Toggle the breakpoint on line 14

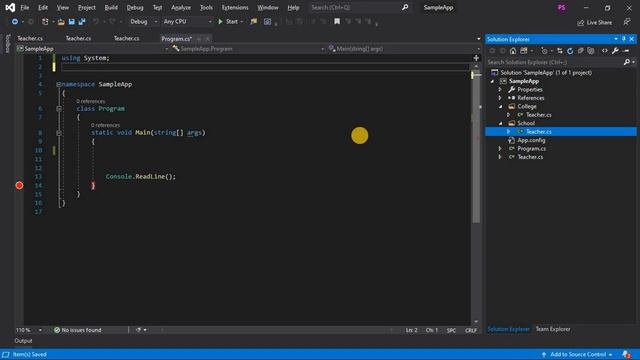19,185
